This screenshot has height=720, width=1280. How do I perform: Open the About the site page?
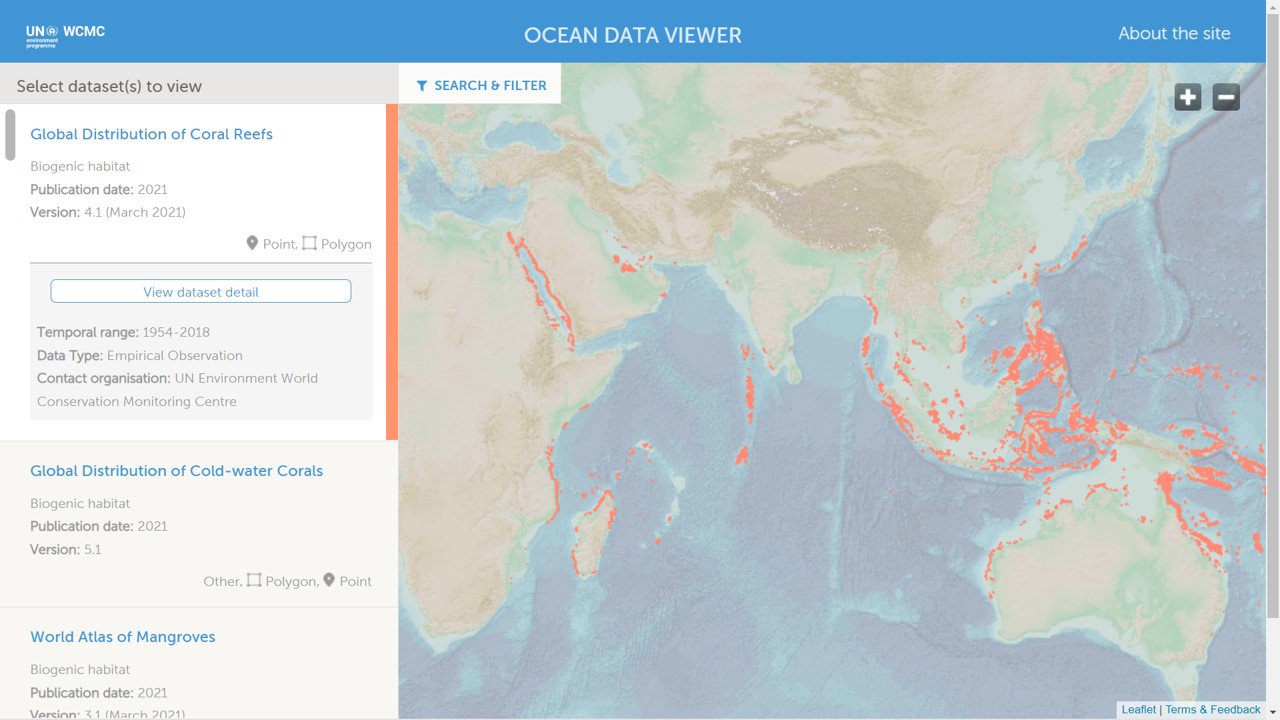1174,34
